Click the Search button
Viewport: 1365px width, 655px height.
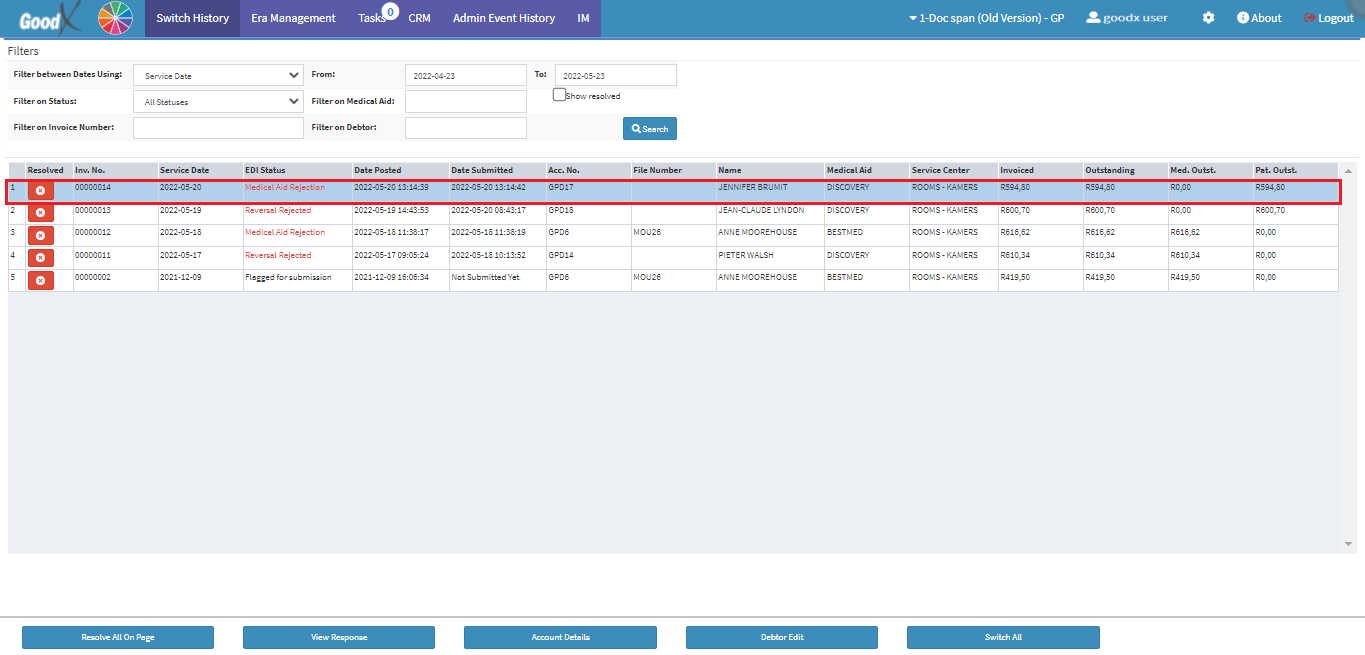coord(650,128)
